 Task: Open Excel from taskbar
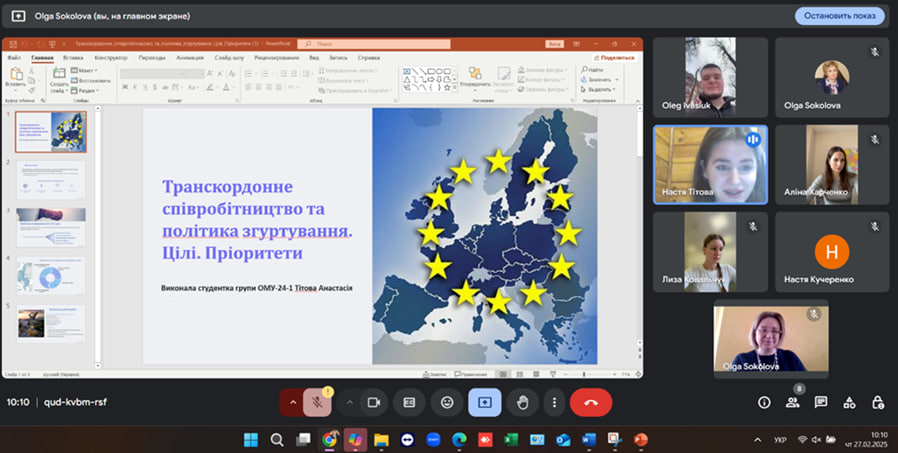[x=511, y=440]
